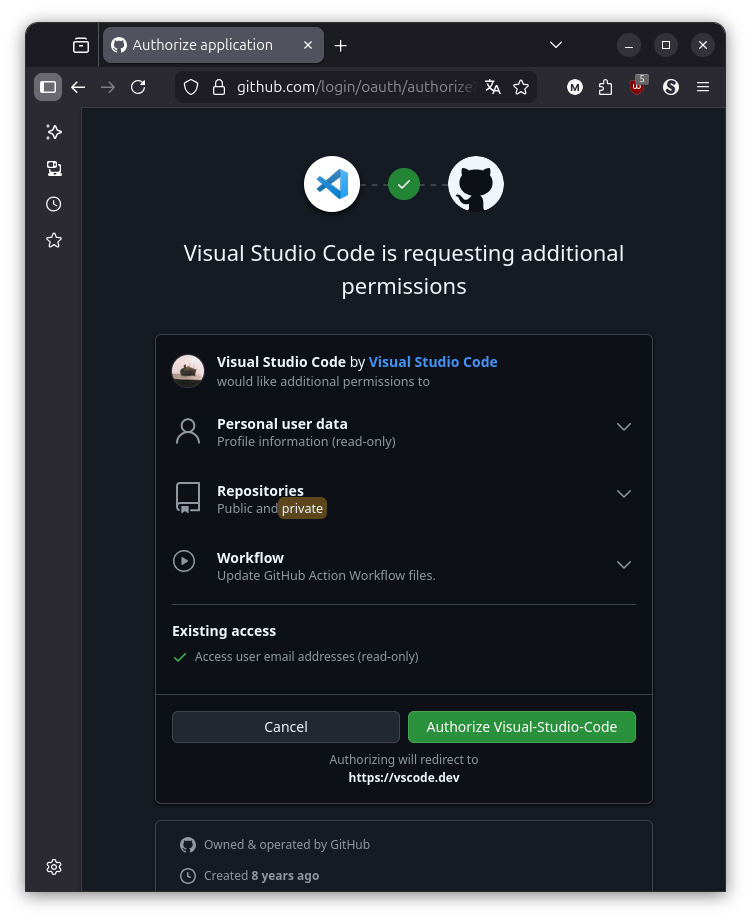Open the application hamburger menu
The width and height of the screenshot is (751, 920).
703,87
